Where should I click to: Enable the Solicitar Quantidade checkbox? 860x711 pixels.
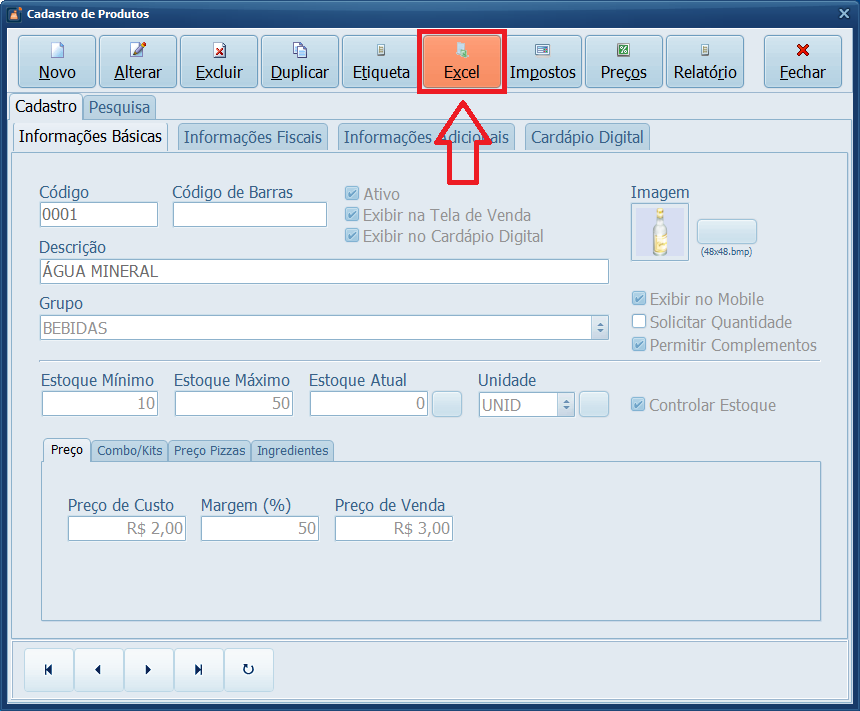click(638, 322)
